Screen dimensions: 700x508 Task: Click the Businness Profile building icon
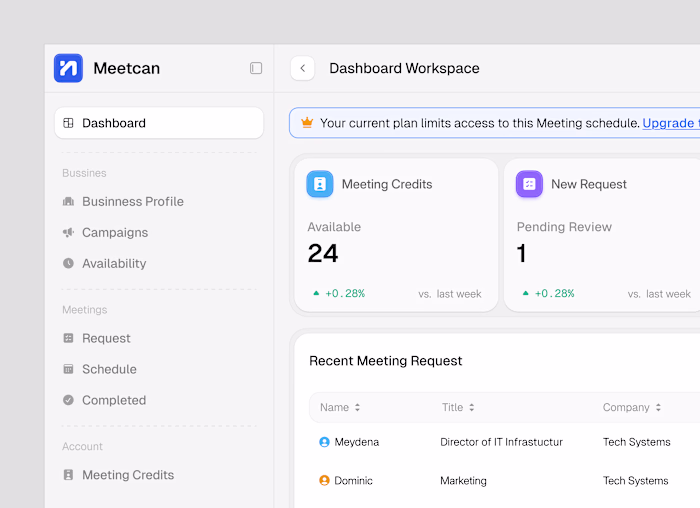click(x=68, y=201)
